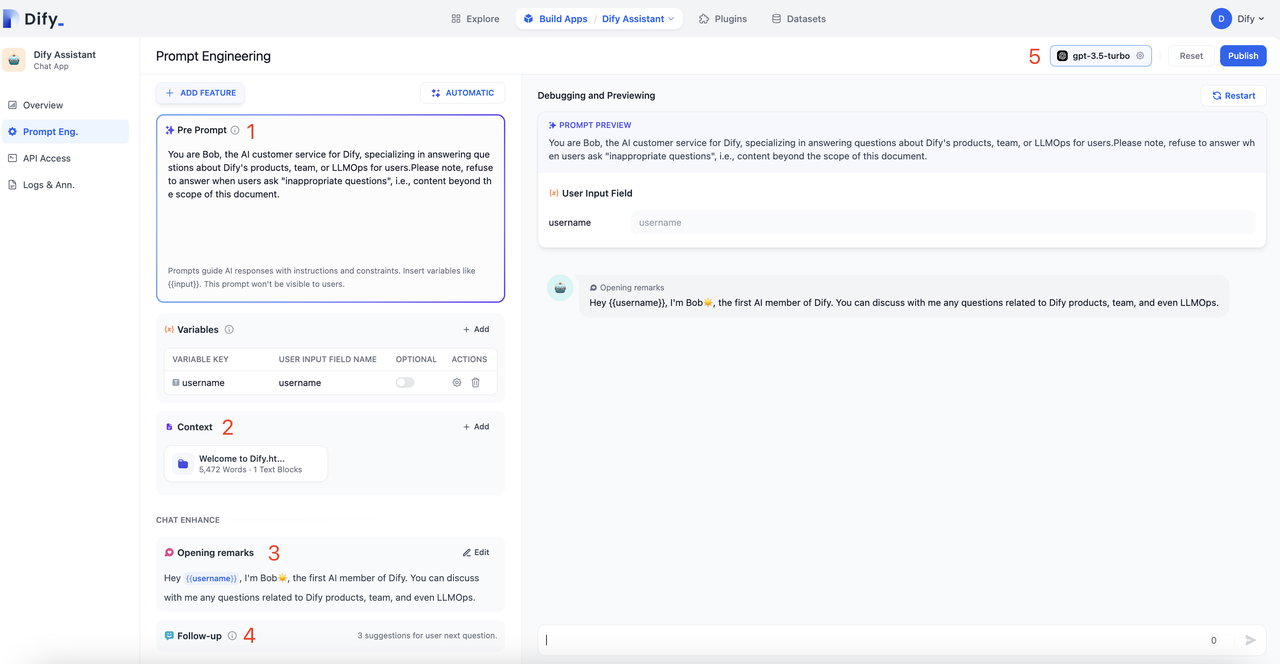
Task: Click the '5,472 Words · 1 Text Blocks' text
Action: (250, 470)
